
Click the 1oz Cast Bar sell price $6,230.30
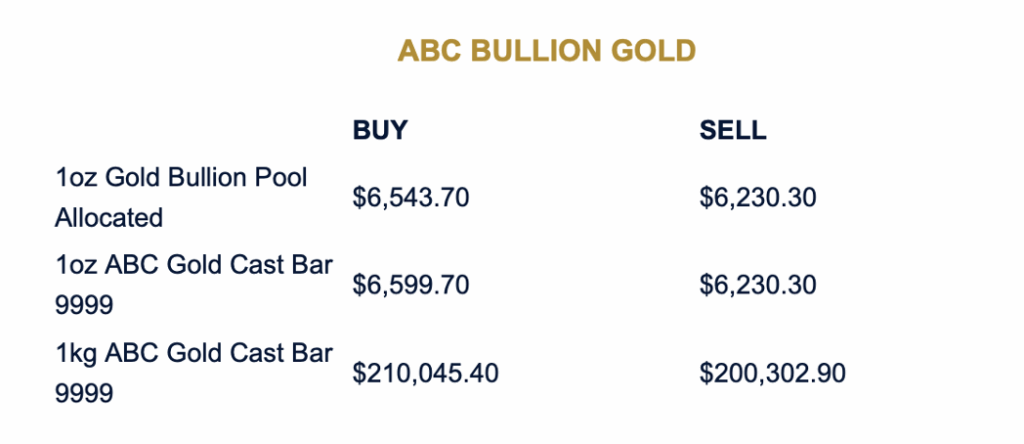coord(758,285)
